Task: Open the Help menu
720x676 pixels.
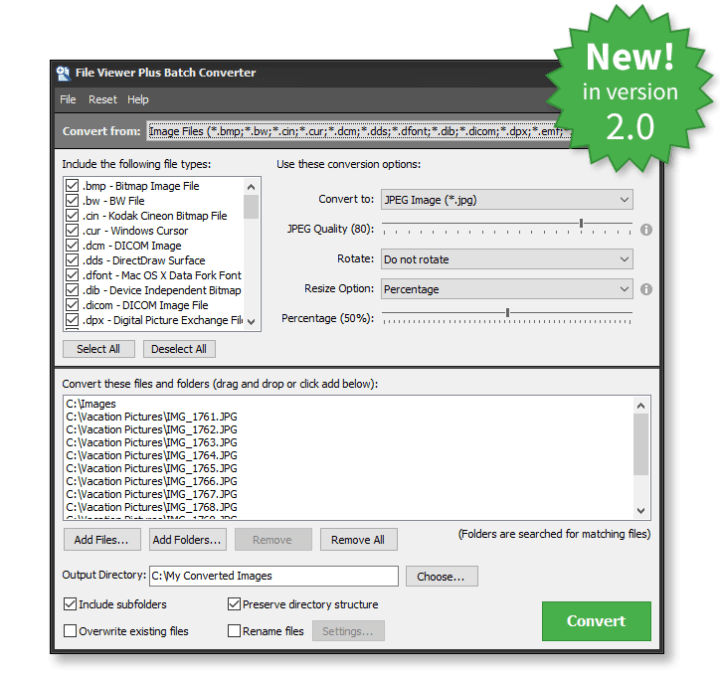Action: pos(138,99)
